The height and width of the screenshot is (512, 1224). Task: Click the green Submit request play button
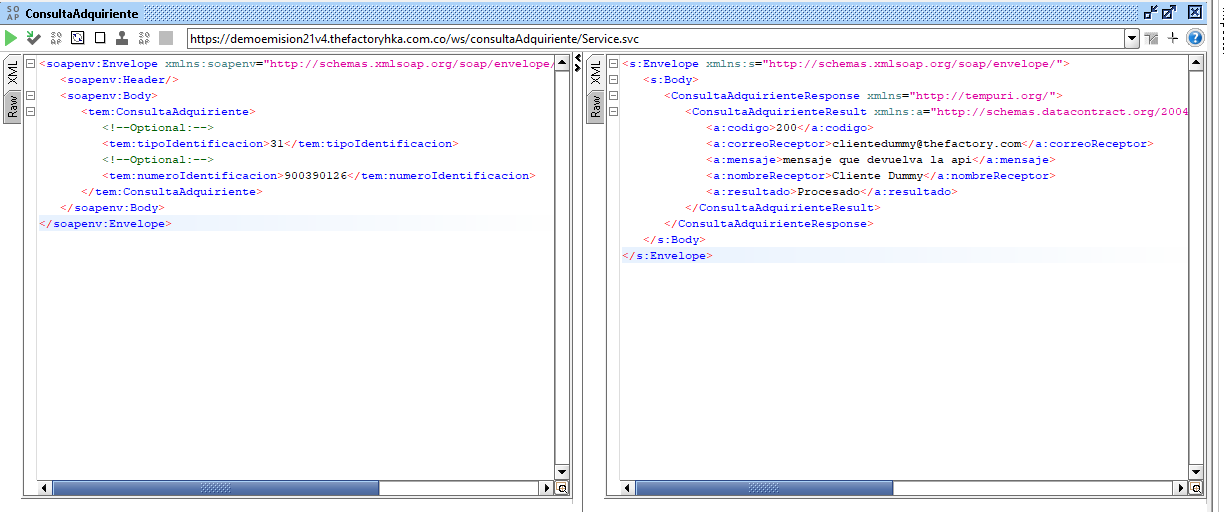(11, 38)
